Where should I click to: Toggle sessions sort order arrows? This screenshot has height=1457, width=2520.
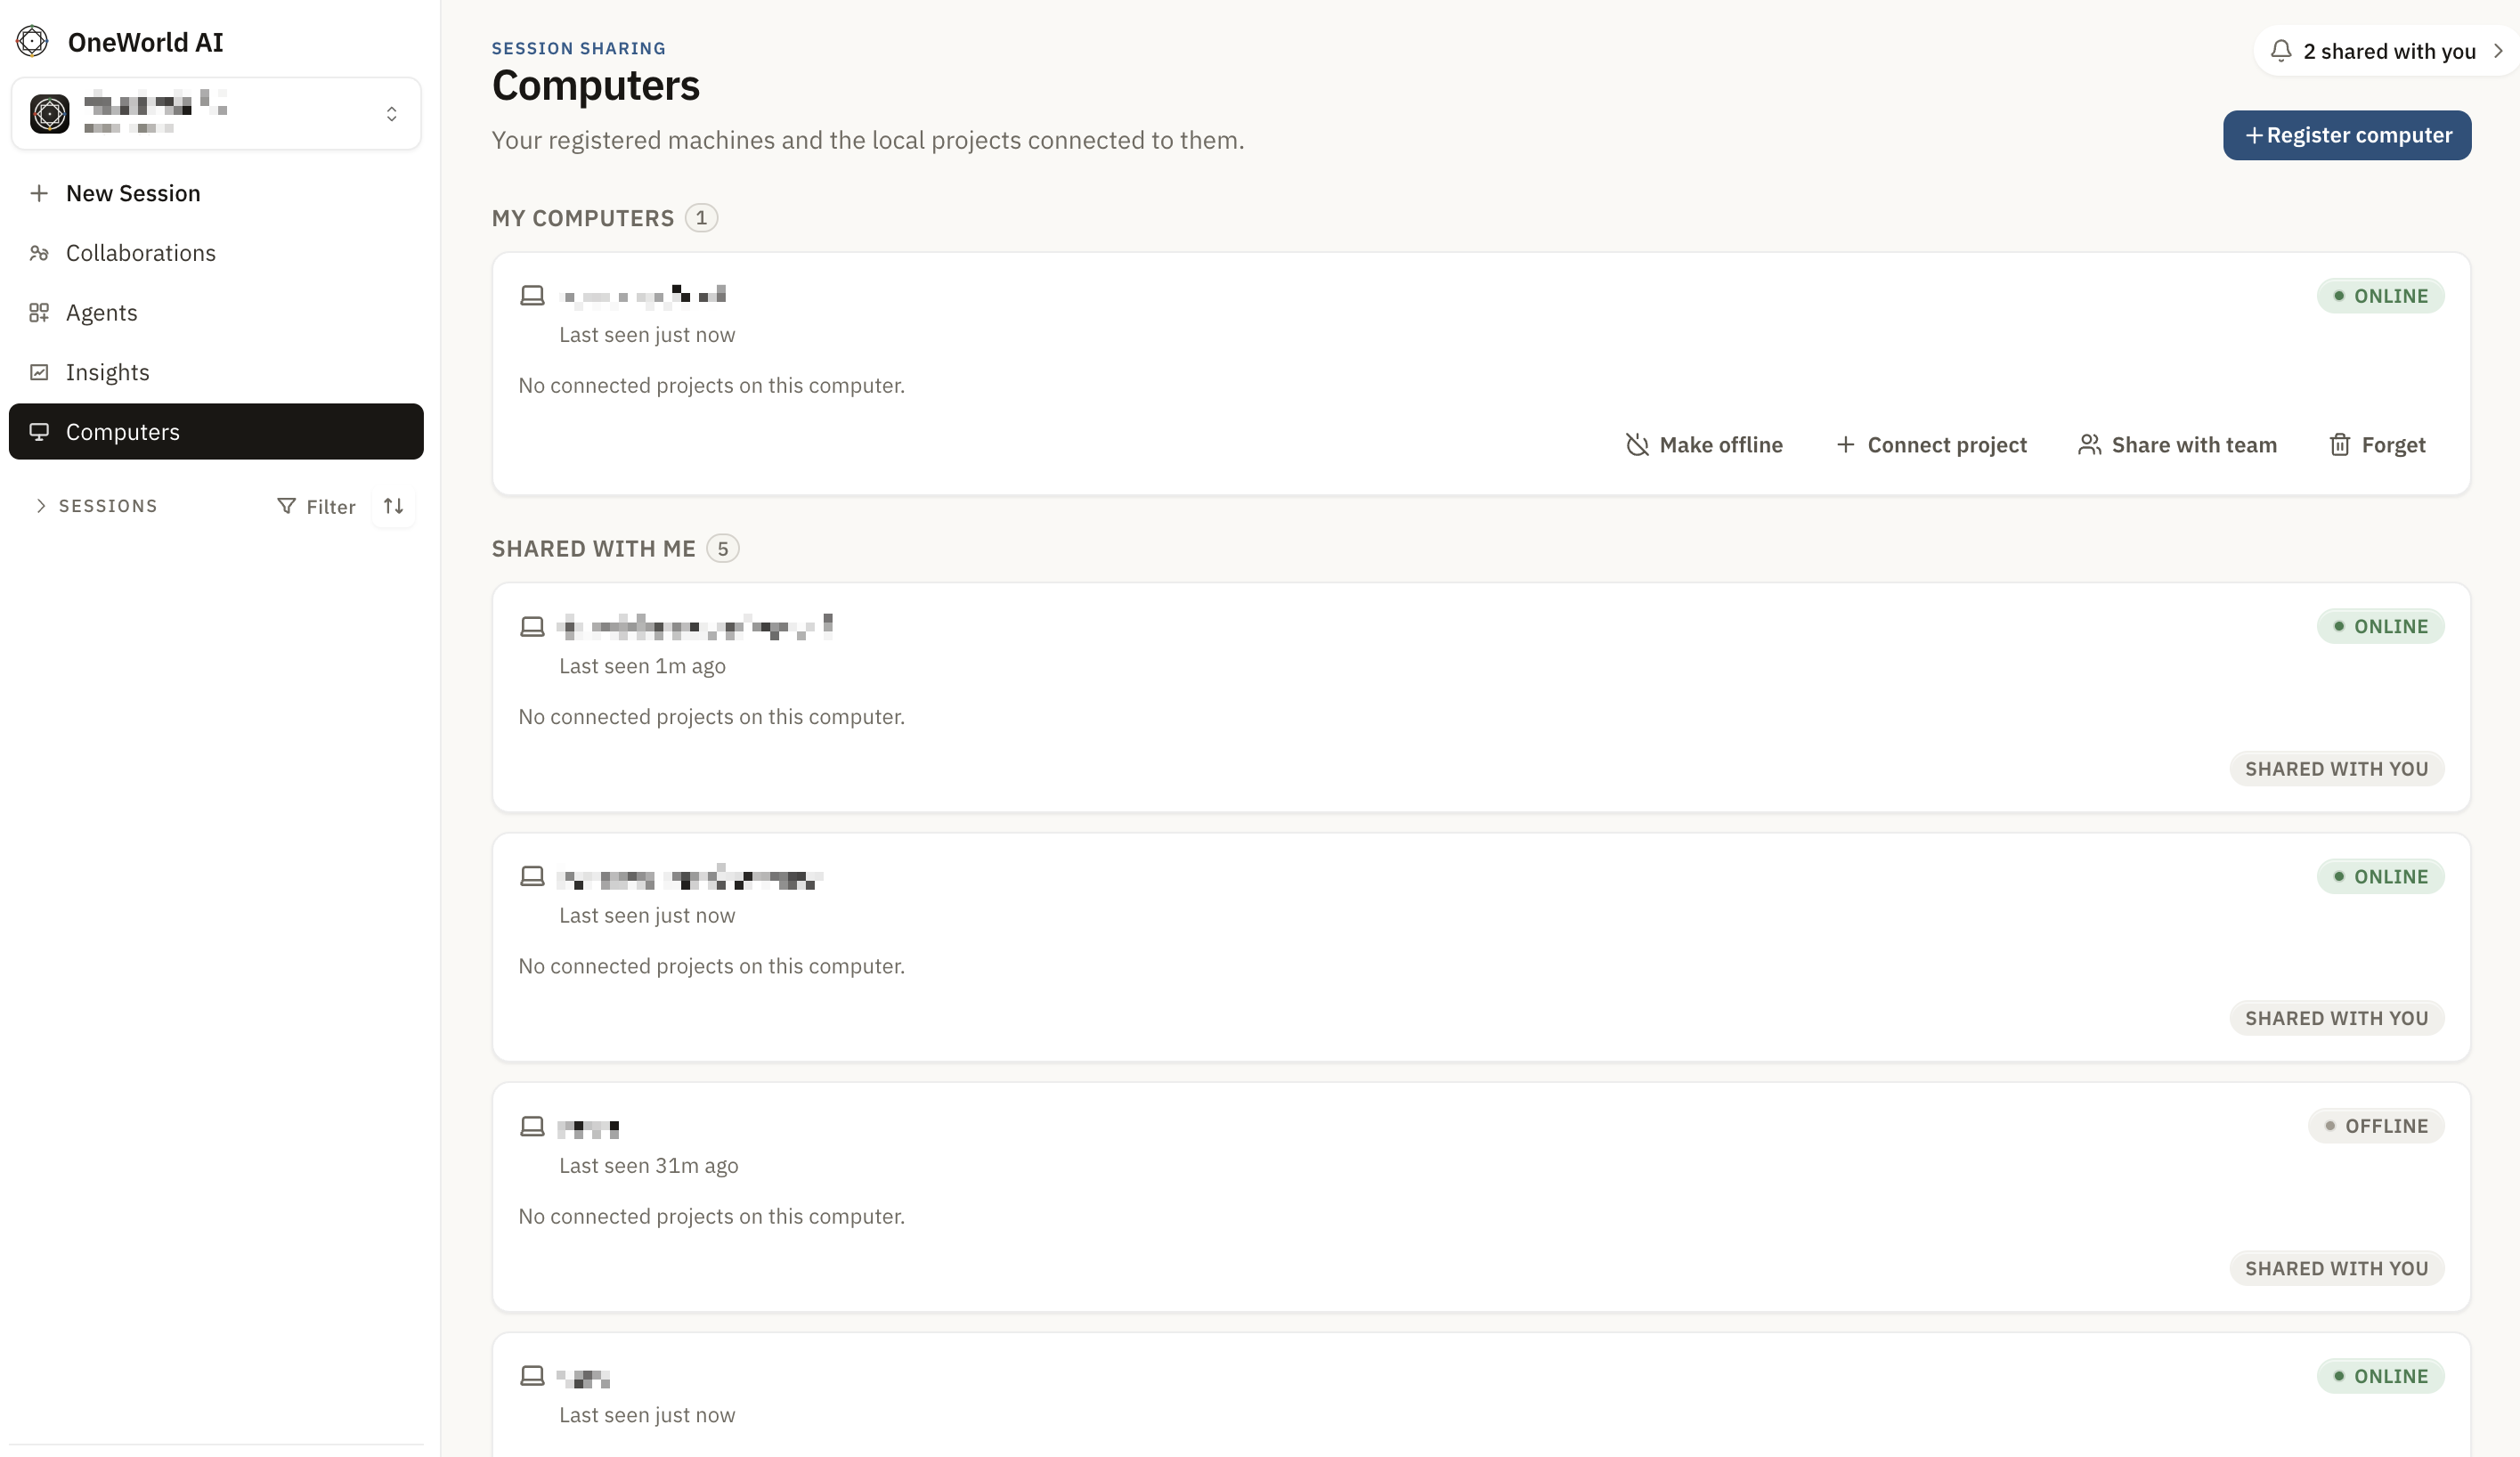click(x=393, y=506)
